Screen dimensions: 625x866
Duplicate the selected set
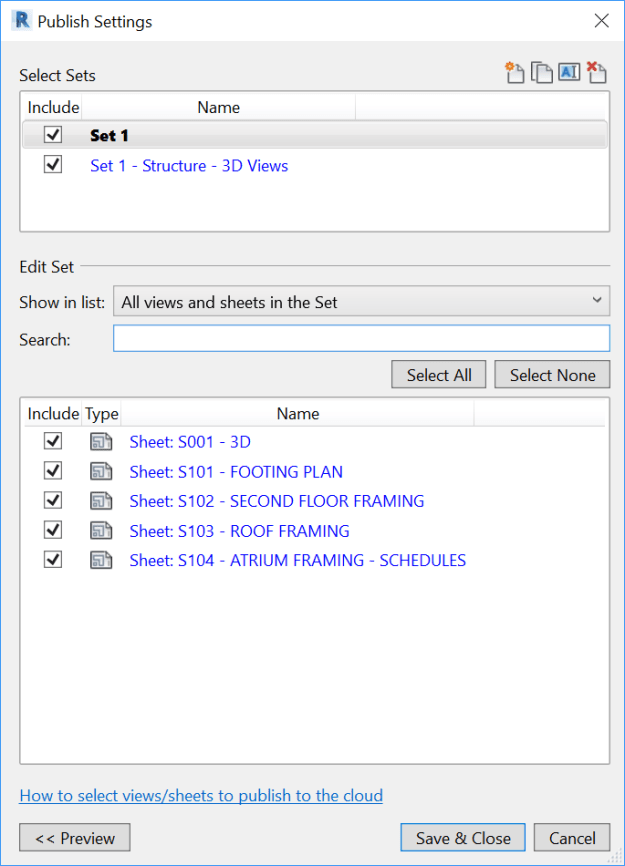click(541, 72)
